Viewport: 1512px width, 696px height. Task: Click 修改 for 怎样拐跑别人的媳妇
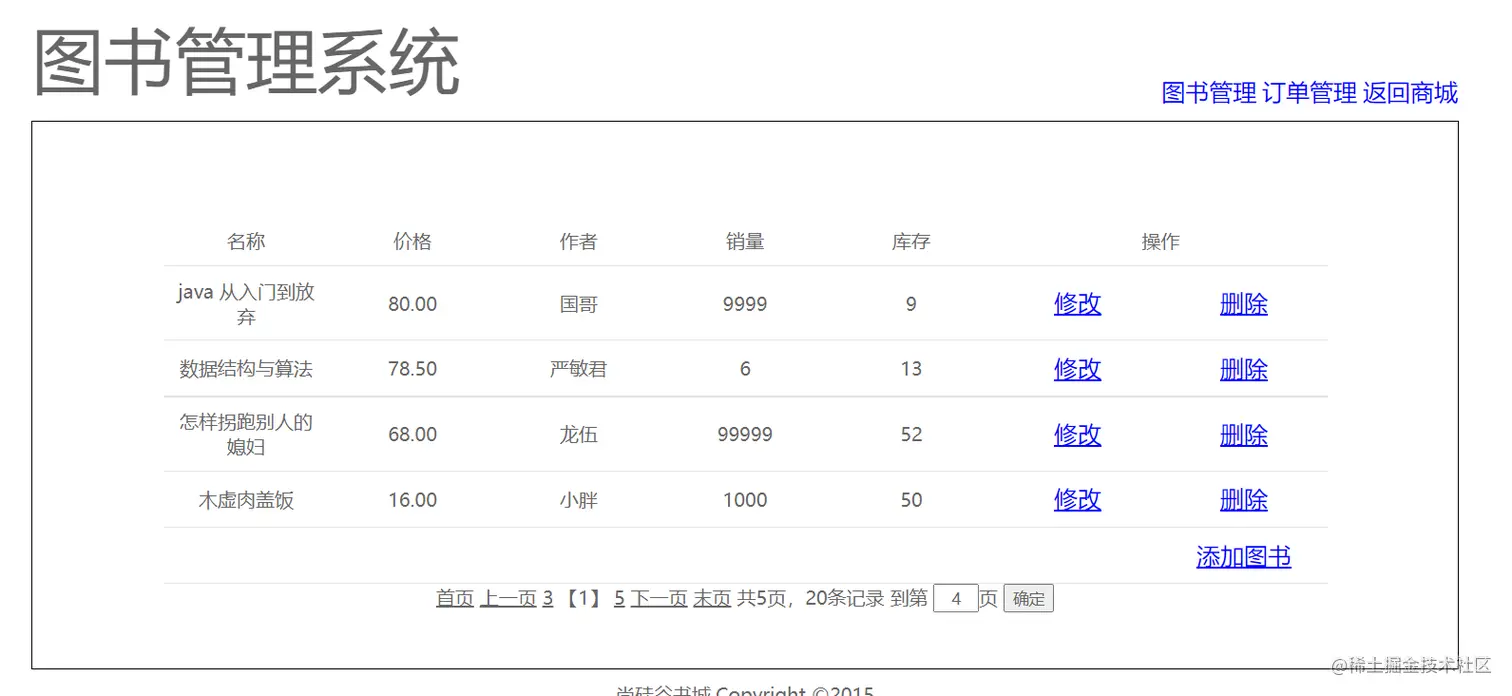pos(1077,435)
